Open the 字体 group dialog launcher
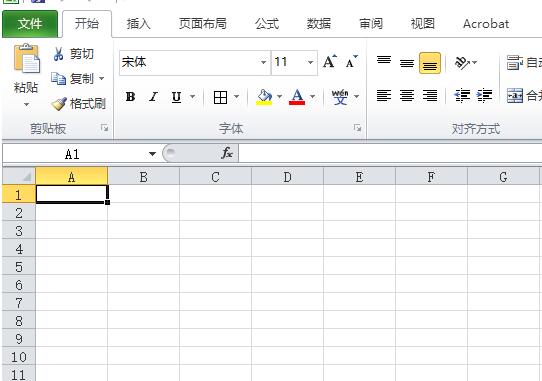 click(x=357, y=128)
